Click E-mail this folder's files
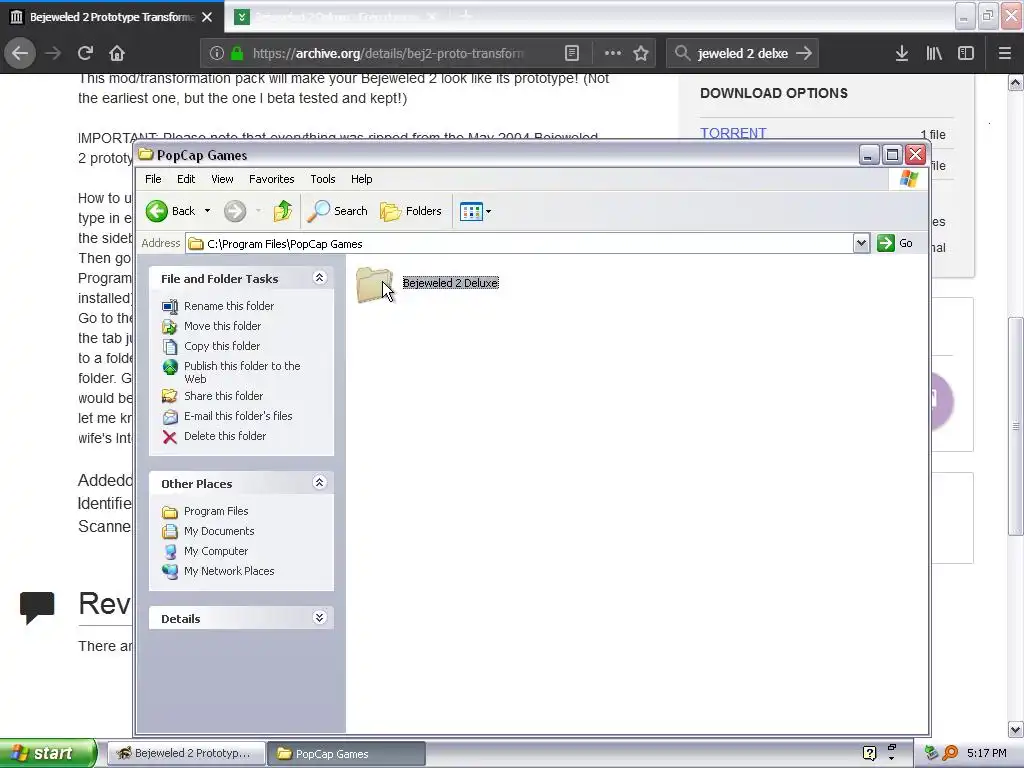This screenshot has height=768, width=1024. point(238,416)
